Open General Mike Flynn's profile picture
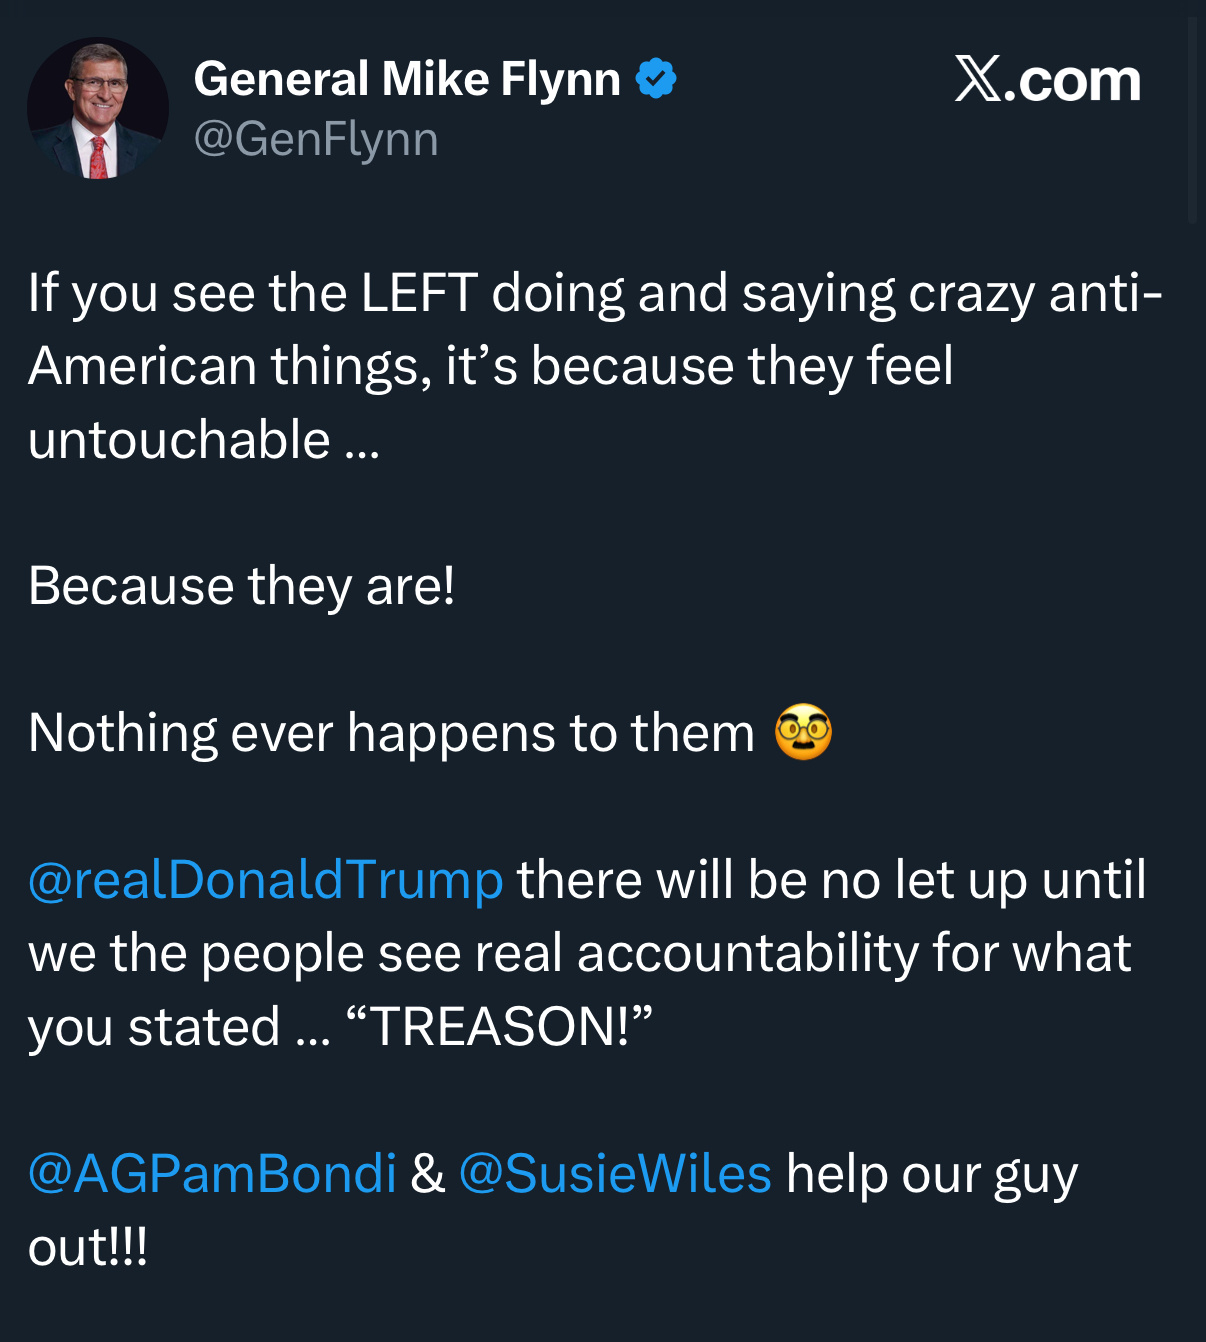1206x1342 pixels. pyautogui.click(x=97, y=108)
